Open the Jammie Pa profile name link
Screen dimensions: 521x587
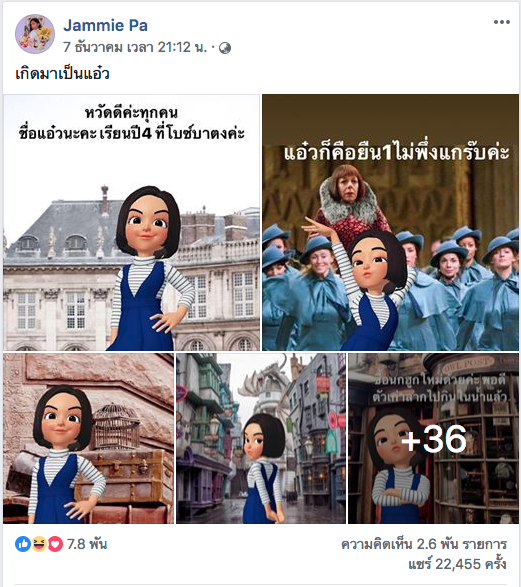105,25
